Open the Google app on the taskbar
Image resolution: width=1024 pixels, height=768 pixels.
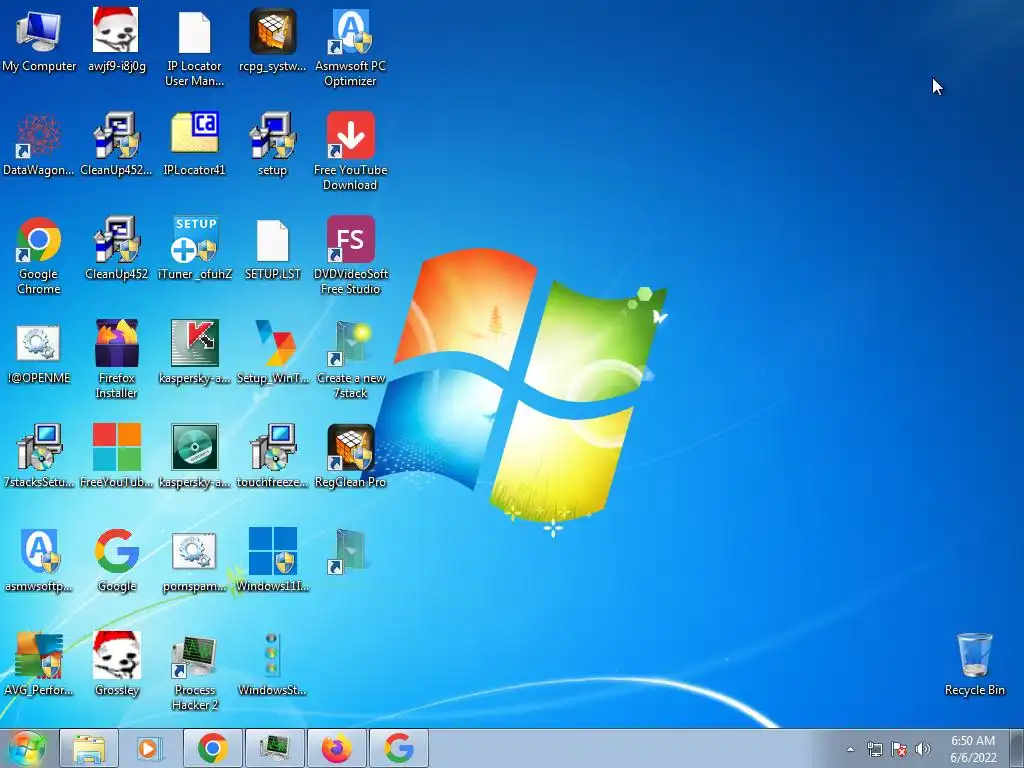[x=398, y=748]
